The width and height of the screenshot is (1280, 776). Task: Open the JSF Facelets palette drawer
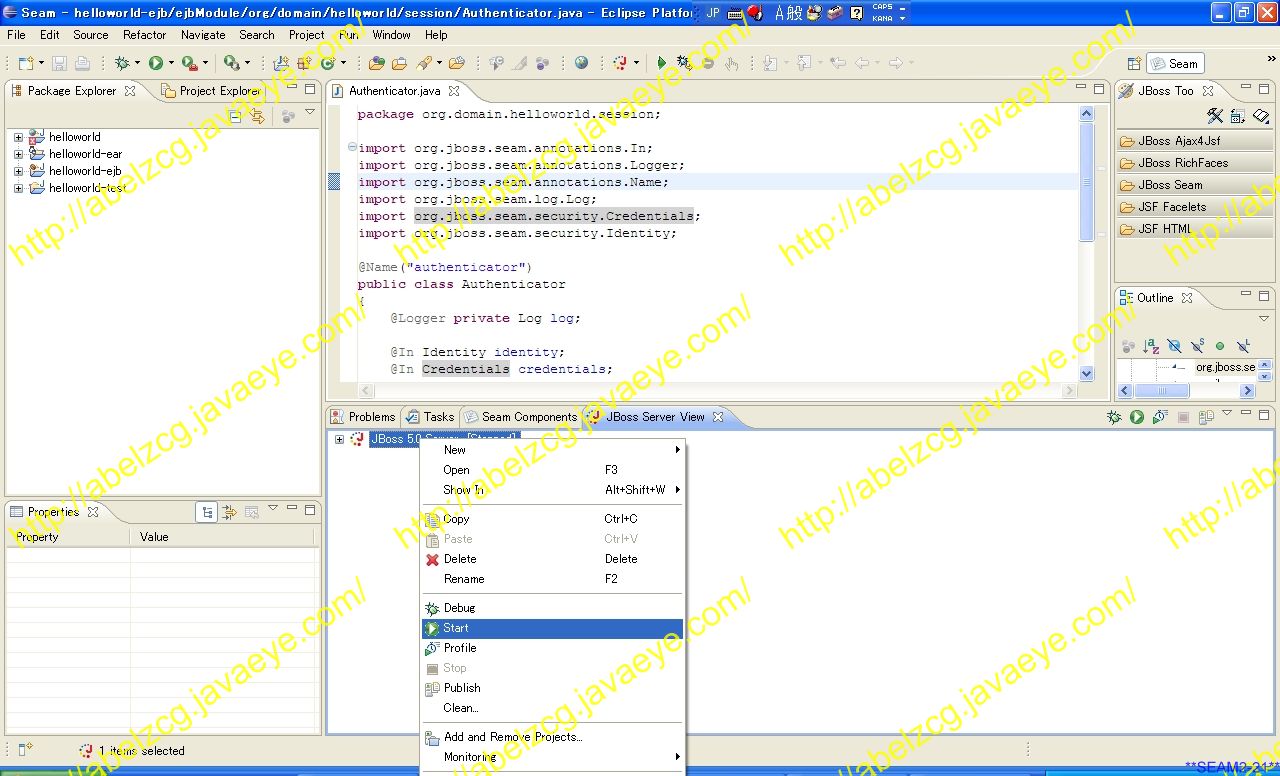click(1195, 207)
